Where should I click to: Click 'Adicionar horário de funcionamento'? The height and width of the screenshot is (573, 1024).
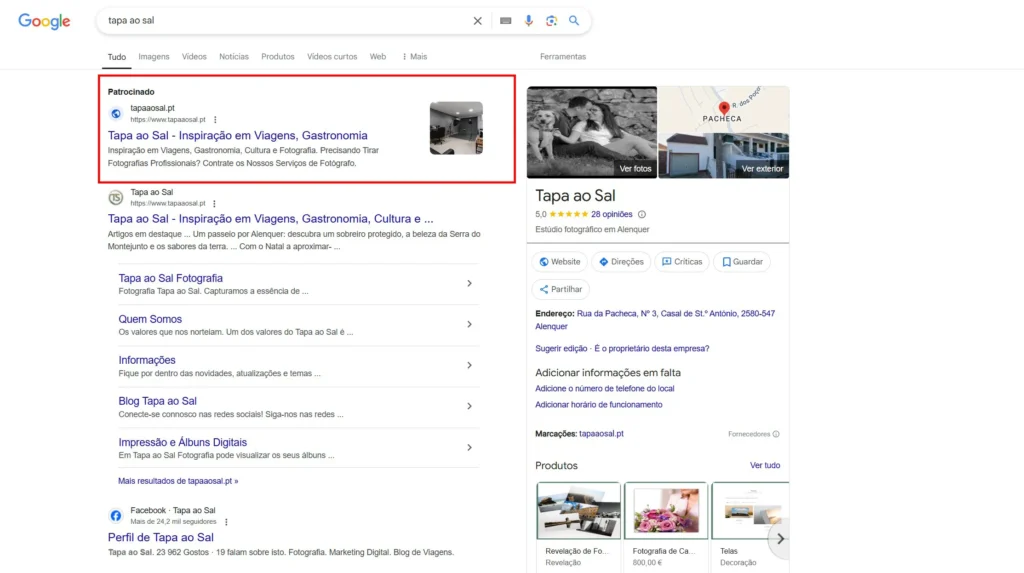pos(599,405)
